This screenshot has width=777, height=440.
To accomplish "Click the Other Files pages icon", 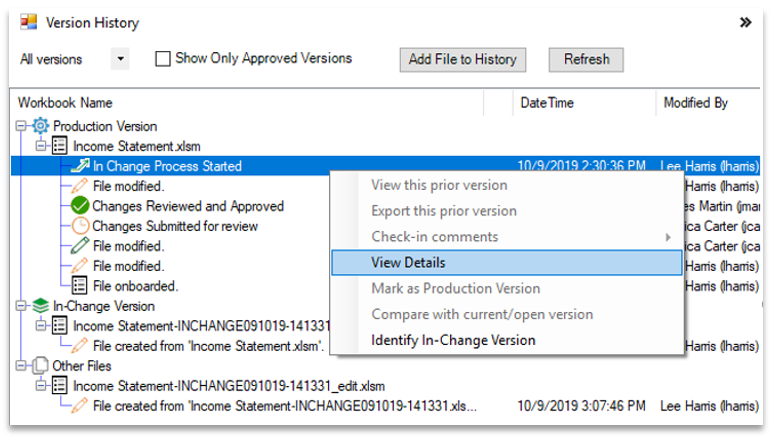I will (x=41, y=366).
